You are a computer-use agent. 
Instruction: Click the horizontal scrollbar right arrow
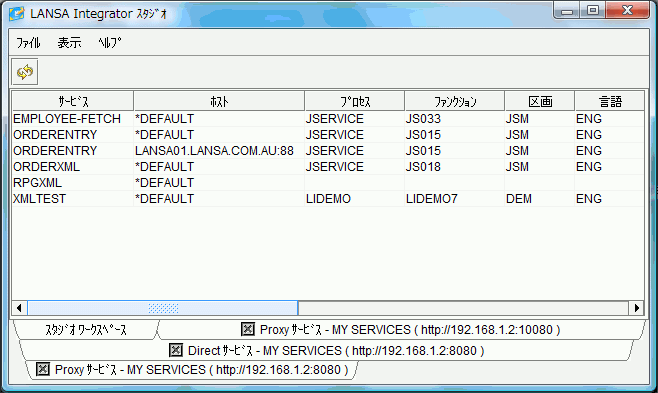click(636, 308)
